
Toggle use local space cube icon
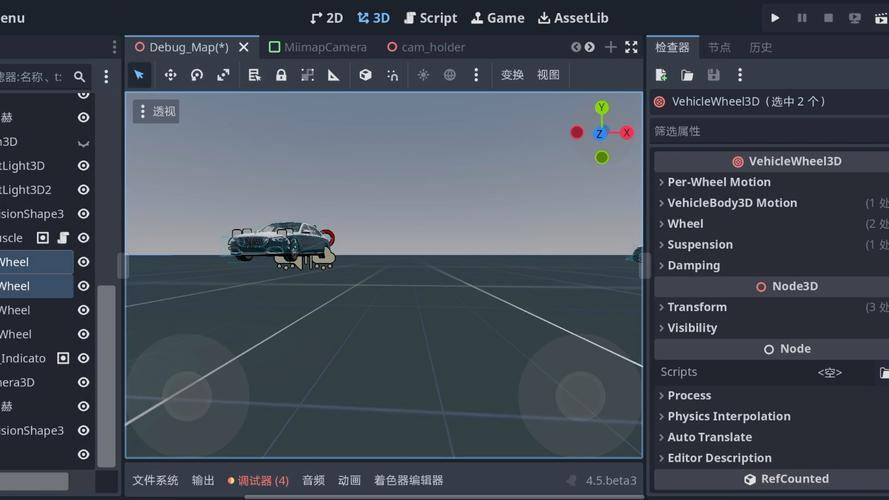(x=366, y=75)
